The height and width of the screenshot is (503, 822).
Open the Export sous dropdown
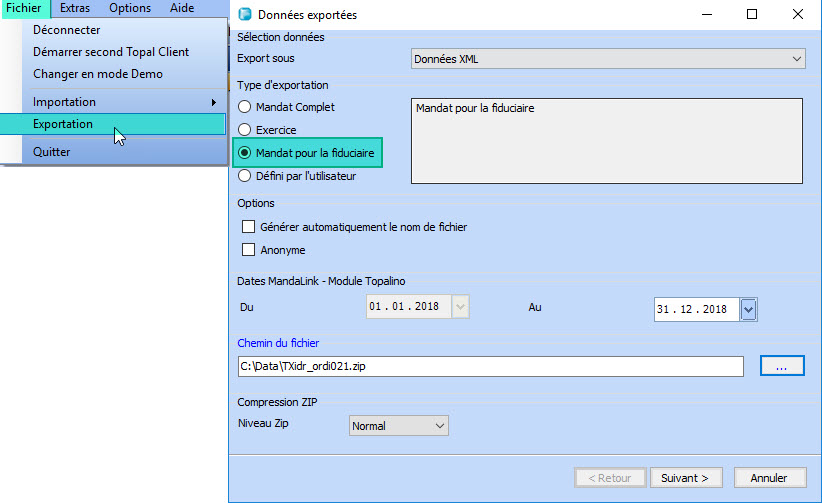(x=608, y=59)
